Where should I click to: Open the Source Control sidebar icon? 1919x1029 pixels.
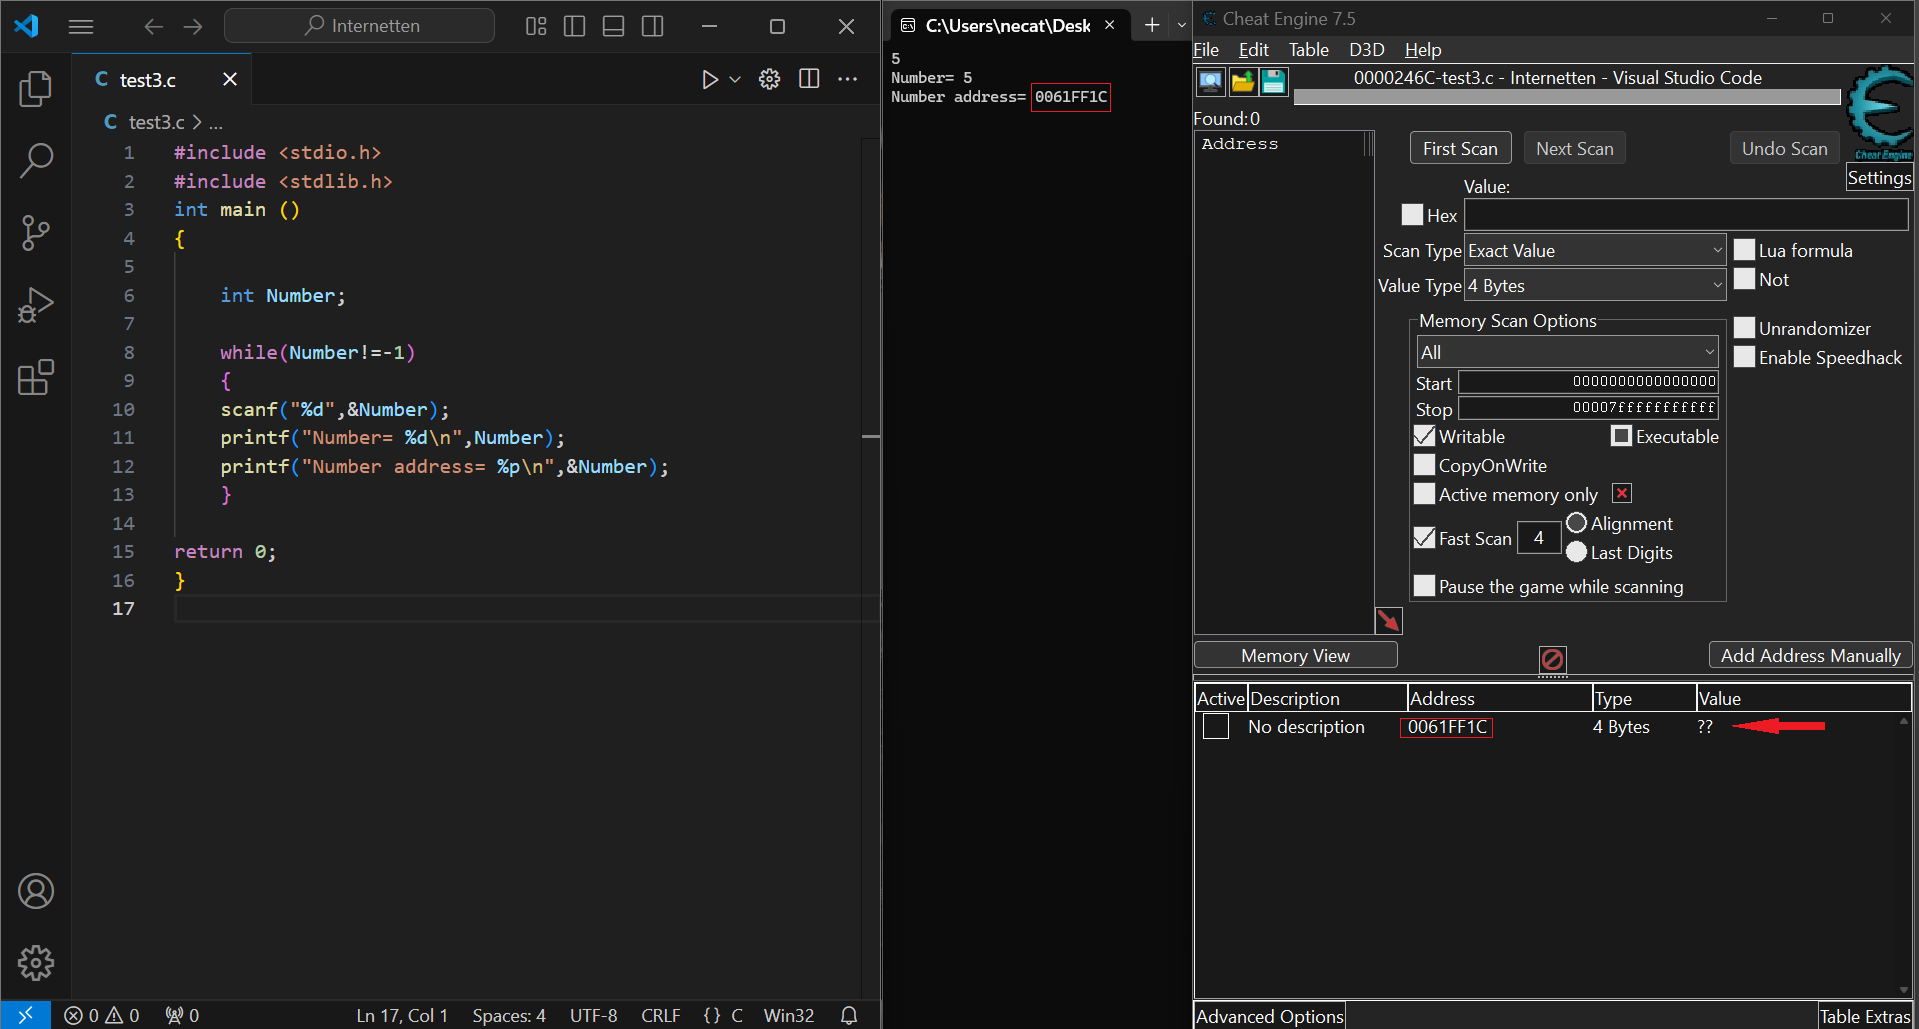tap(36, 233)
